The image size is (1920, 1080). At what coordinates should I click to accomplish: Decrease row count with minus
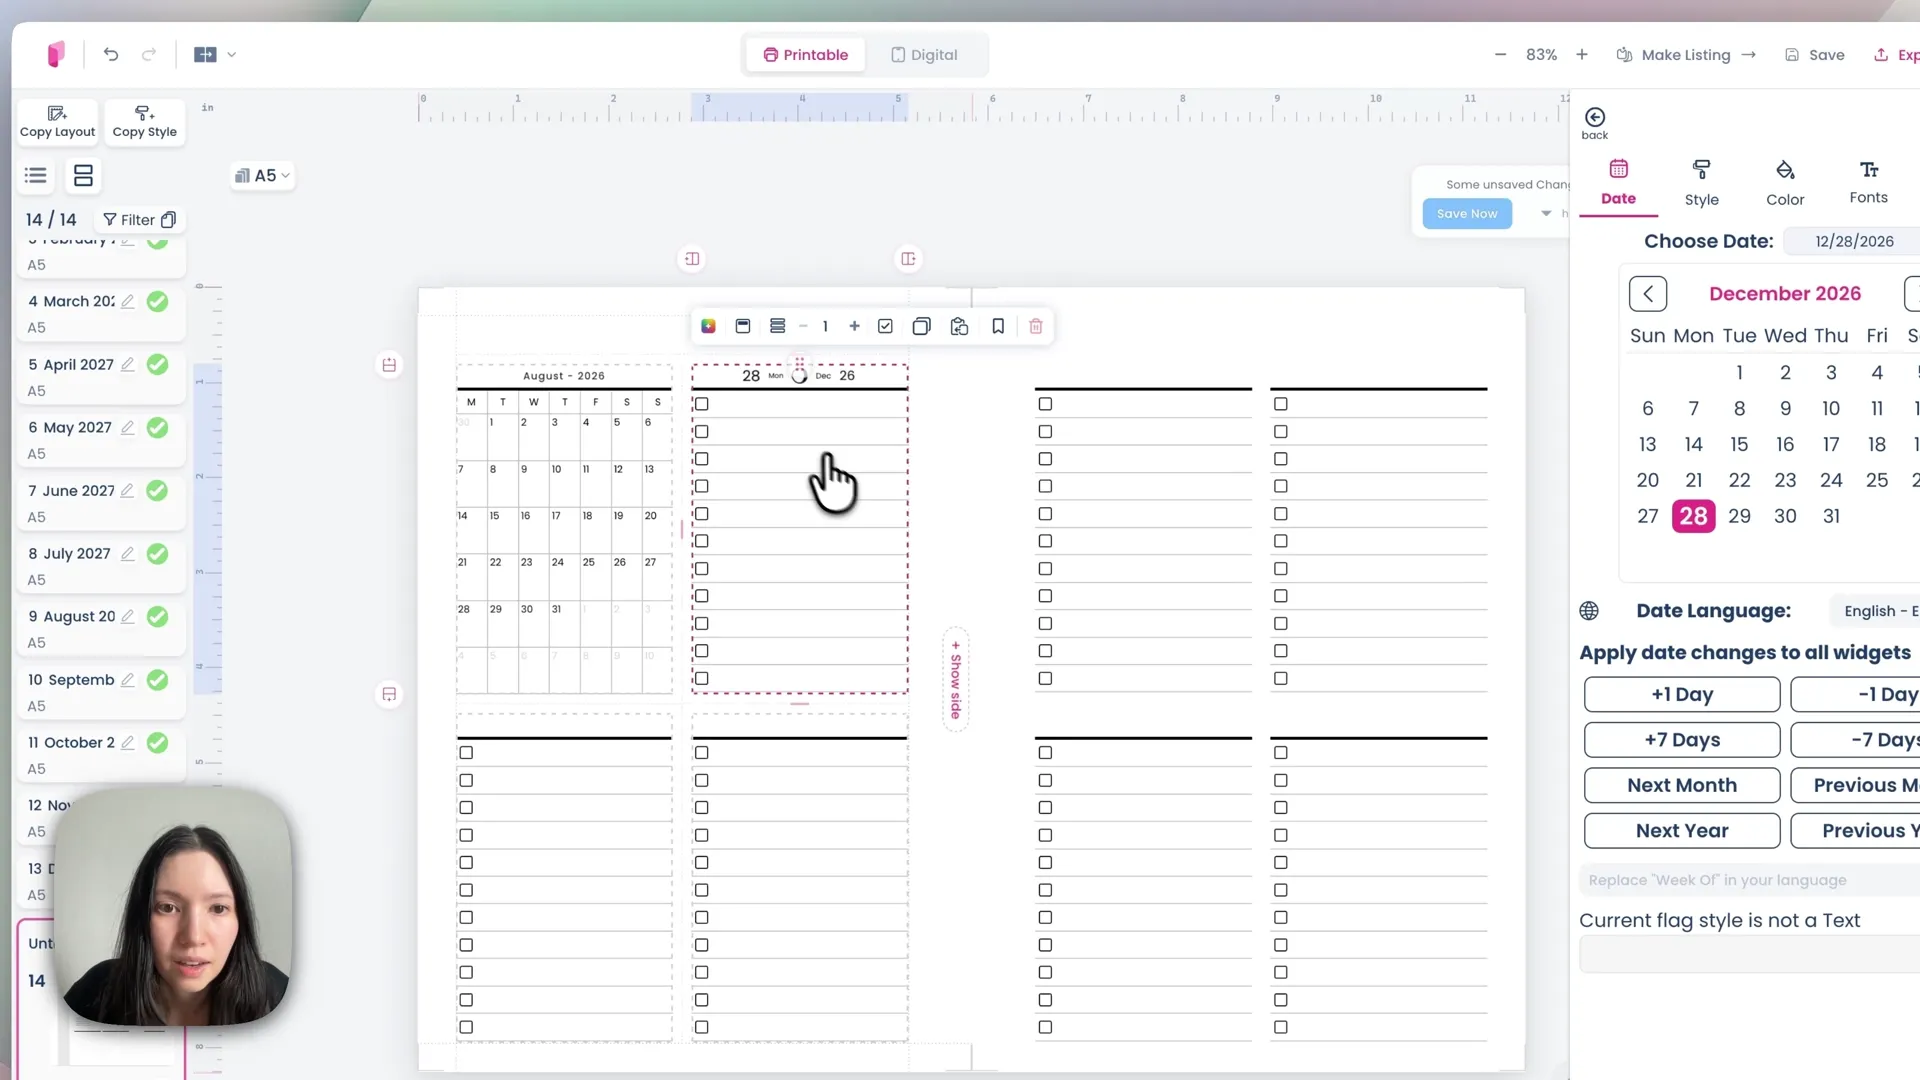click(x=803, y=326)
